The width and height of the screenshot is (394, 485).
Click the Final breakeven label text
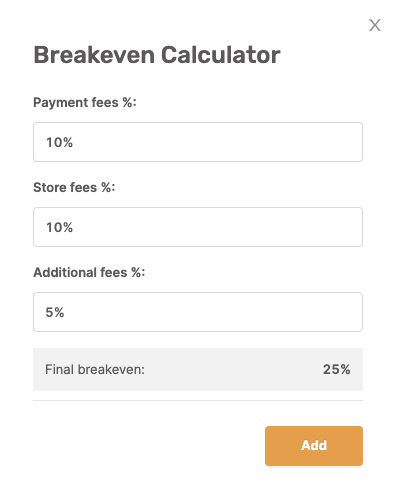tap(95, 369)
